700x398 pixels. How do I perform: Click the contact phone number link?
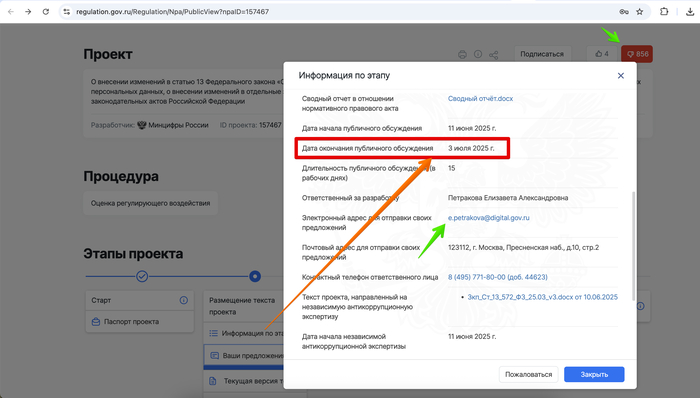click(x=498, y=277)
